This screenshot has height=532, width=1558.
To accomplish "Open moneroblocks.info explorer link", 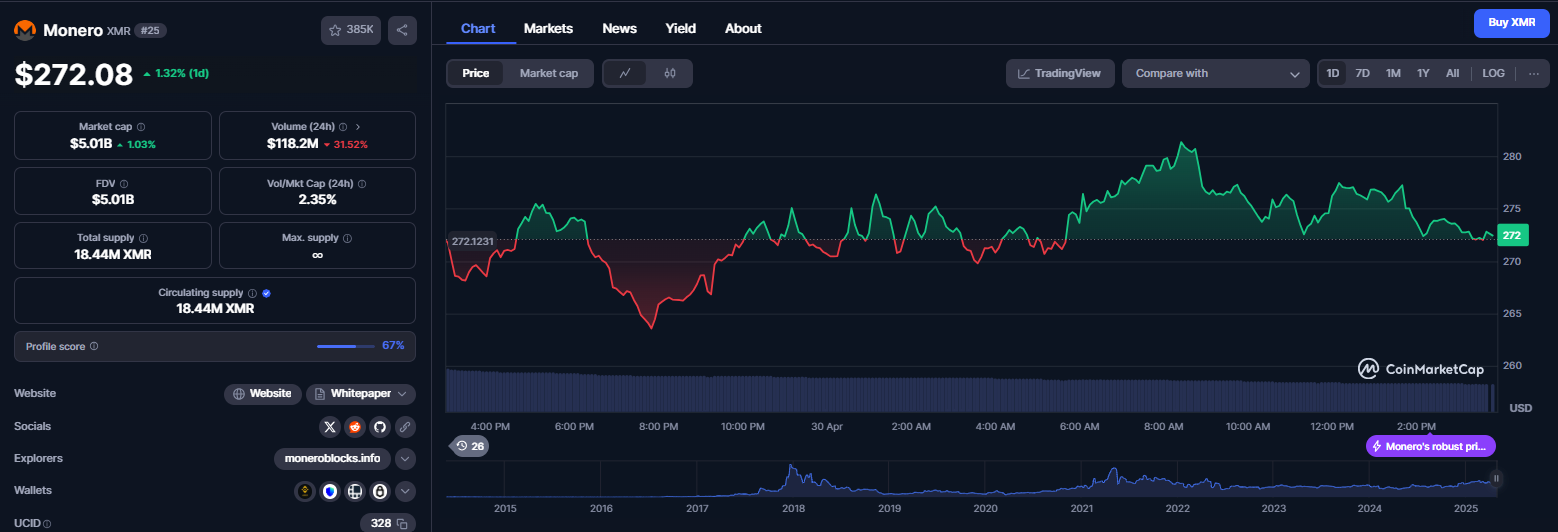I will [332, 459].
